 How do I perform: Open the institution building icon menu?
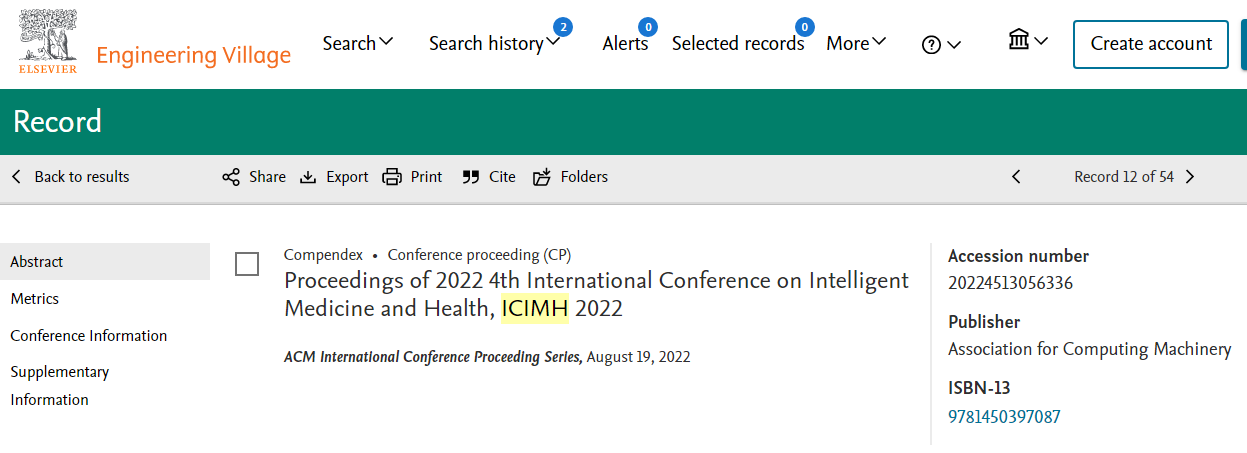point(1028,41)
